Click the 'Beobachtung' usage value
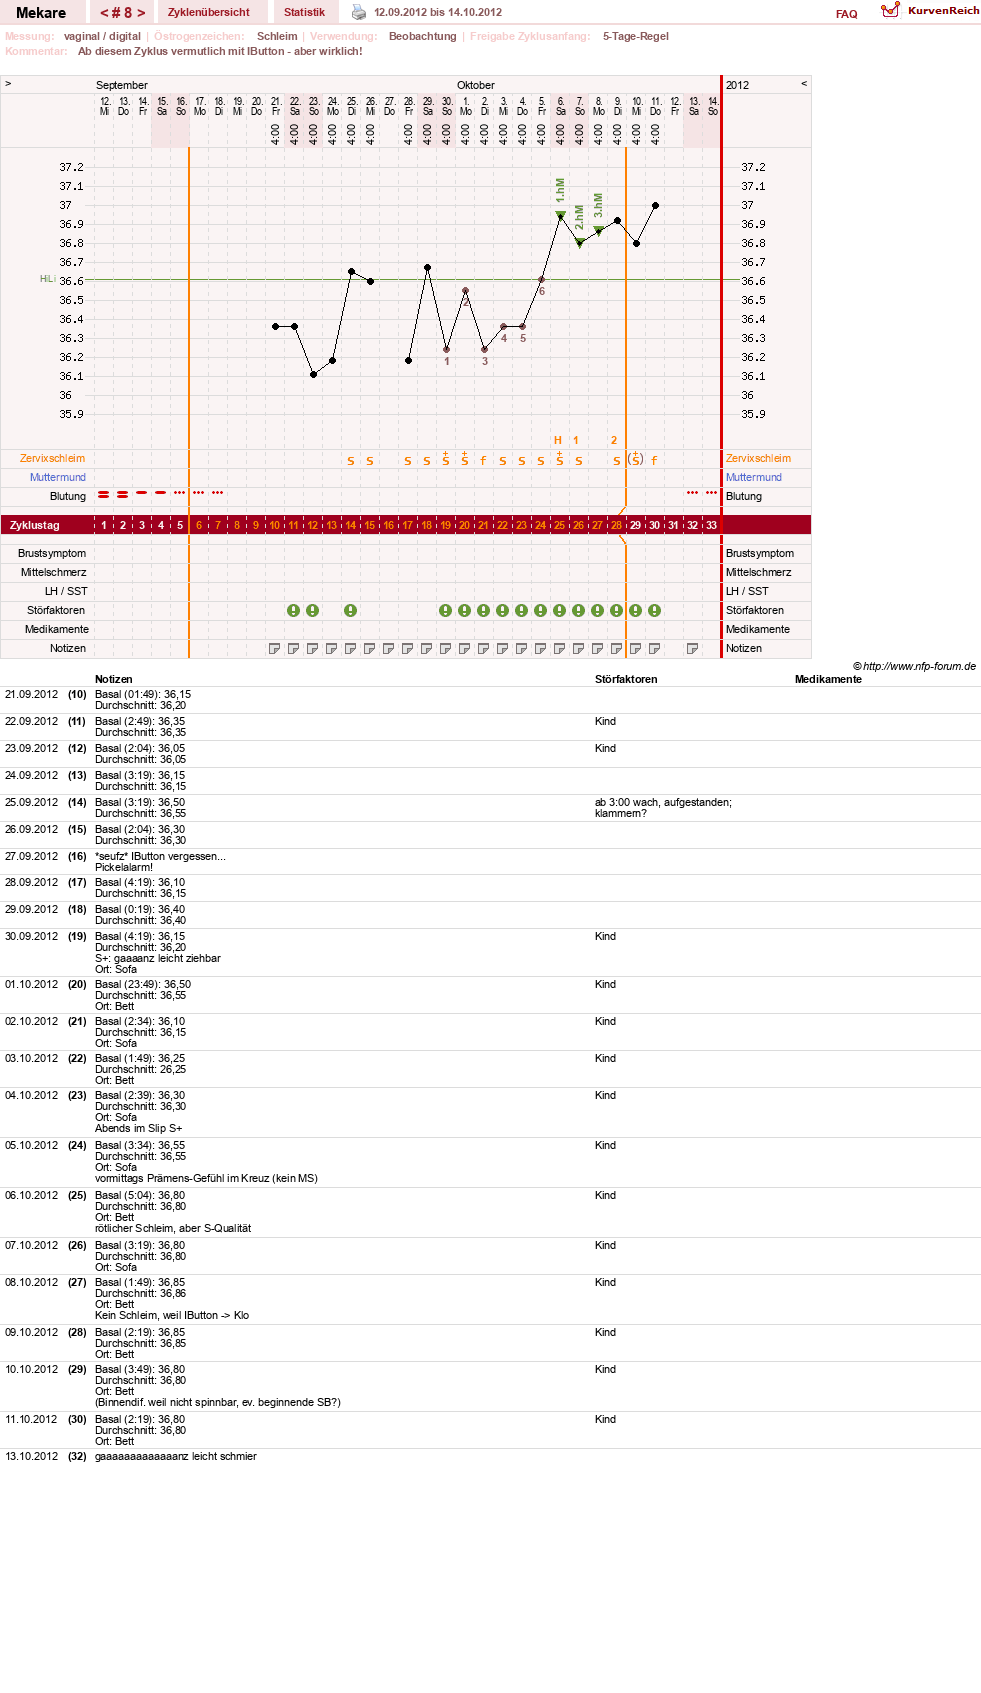Image resolution: width=981 pixels, height=1693 pixels. tap(422, 36)
